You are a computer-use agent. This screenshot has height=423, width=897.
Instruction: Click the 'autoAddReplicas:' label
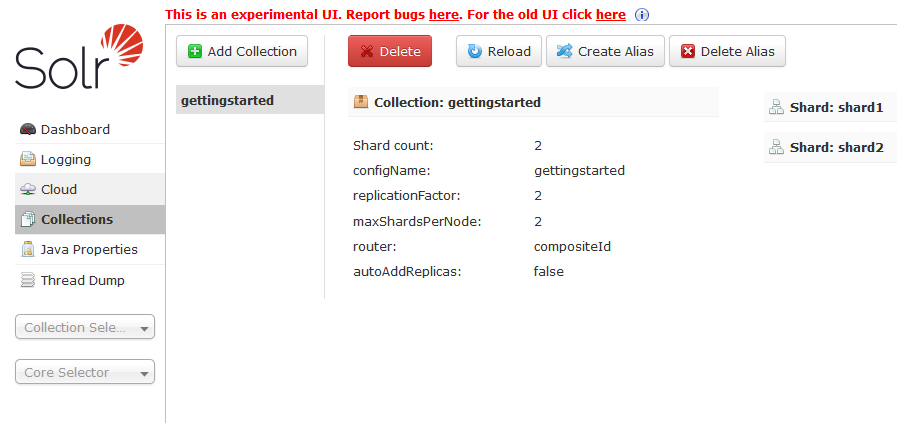click(407, 271)
